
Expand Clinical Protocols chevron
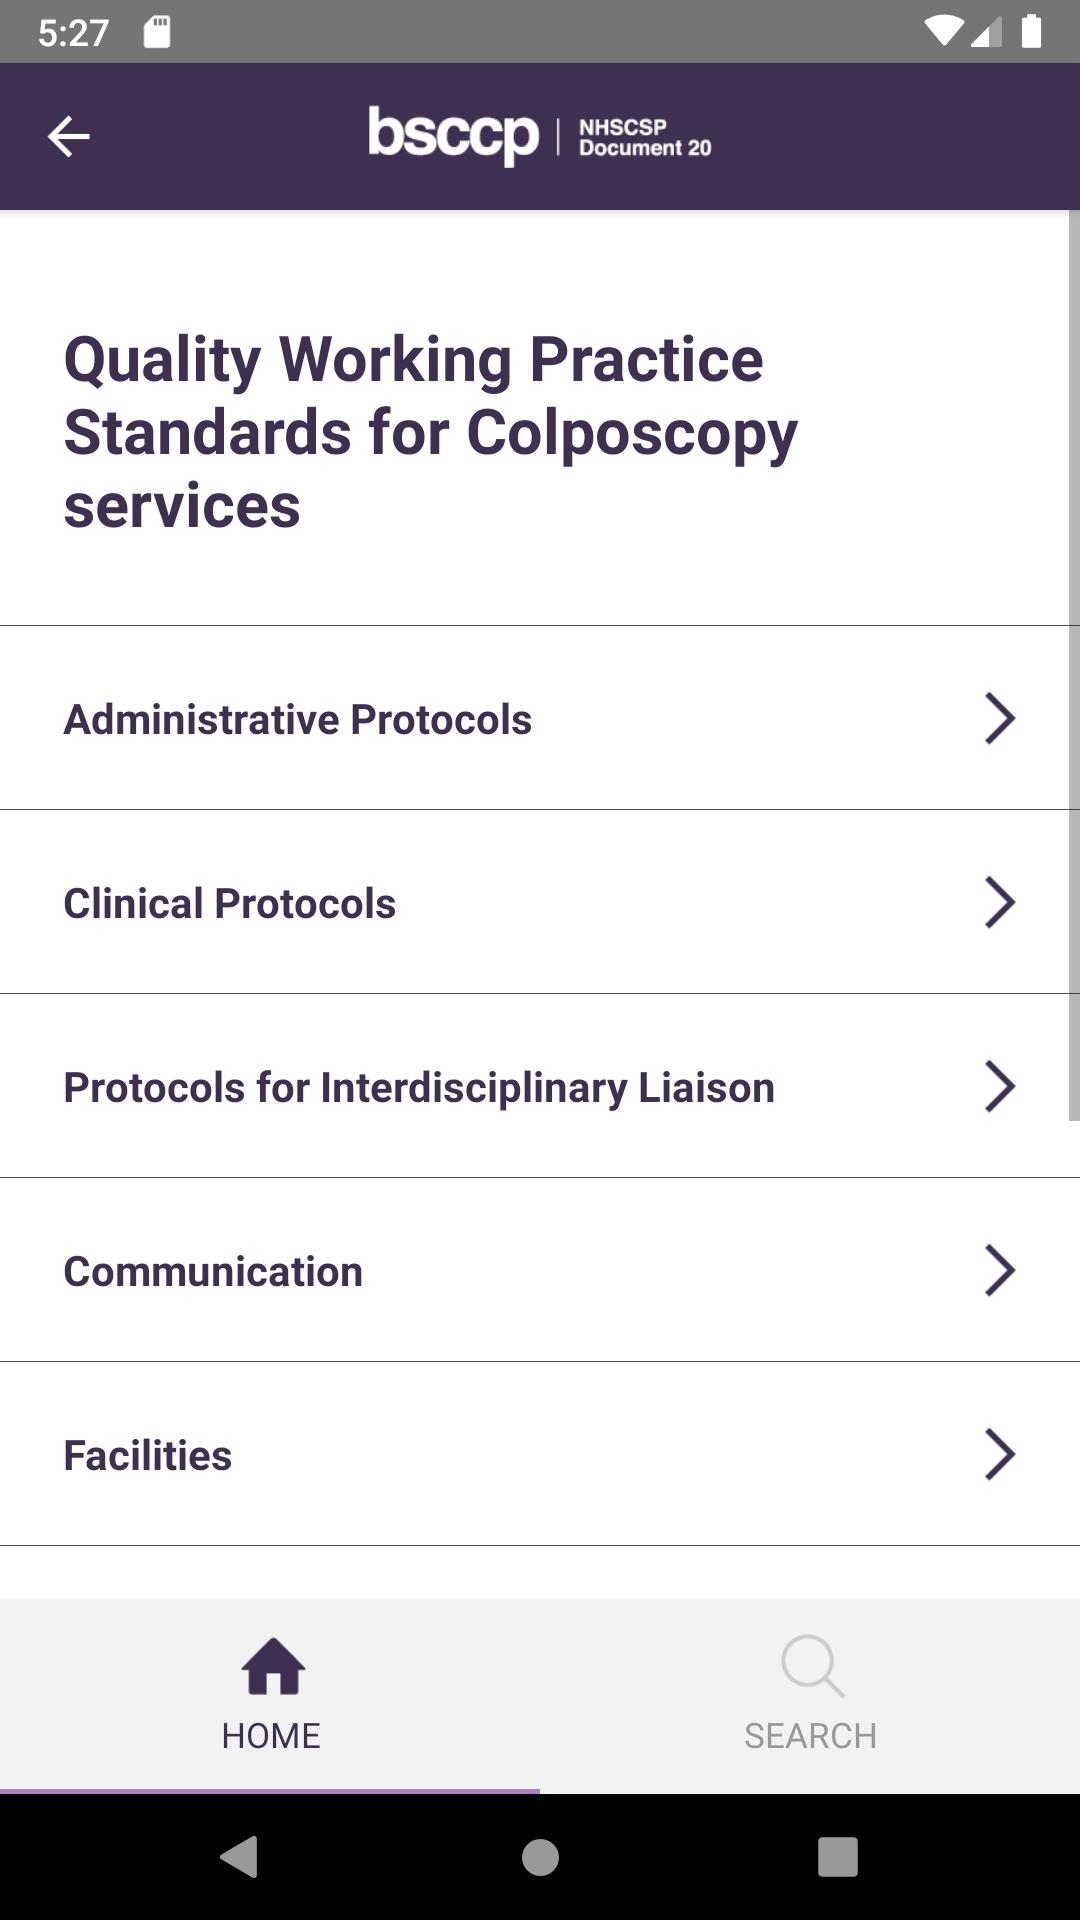(x=1000, y=902)
